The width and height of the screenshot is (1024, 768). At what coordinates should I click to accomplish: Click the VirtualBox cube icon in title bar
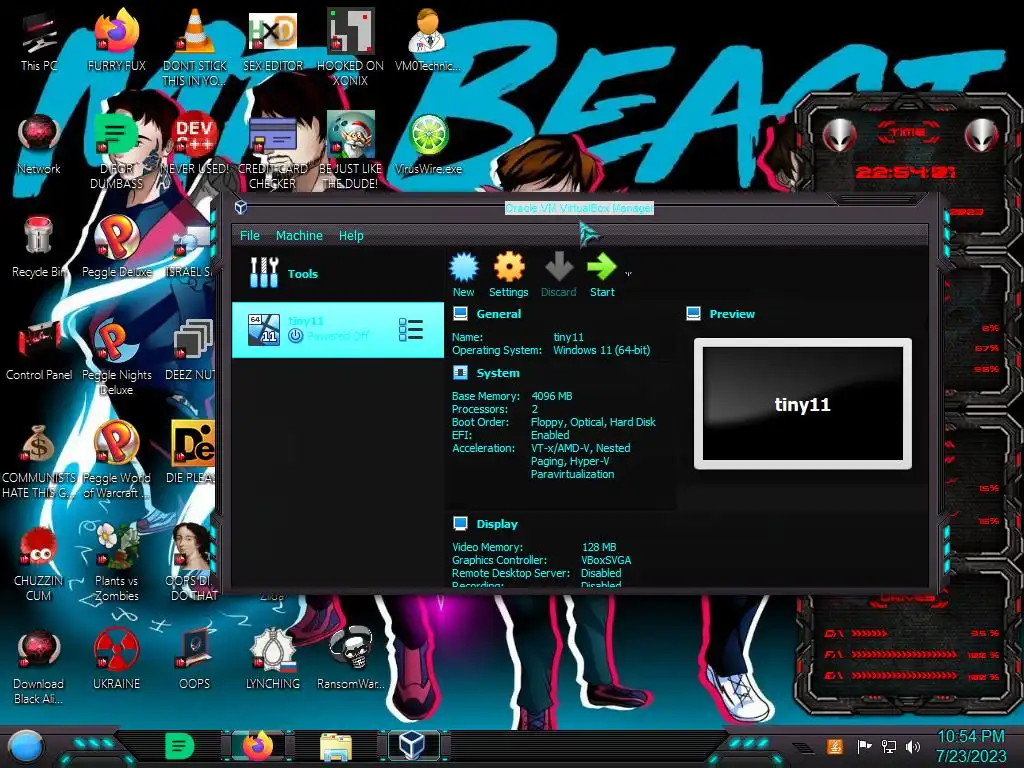[x=241, y=208]
